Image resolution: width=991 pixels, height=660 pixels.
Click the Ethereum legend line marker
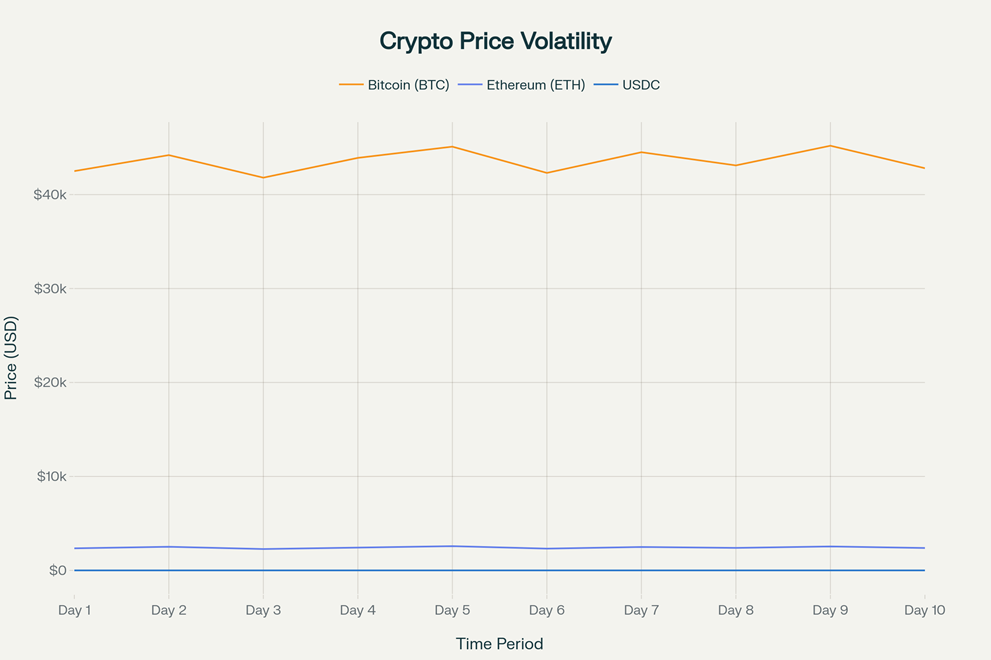click(470, 85)
